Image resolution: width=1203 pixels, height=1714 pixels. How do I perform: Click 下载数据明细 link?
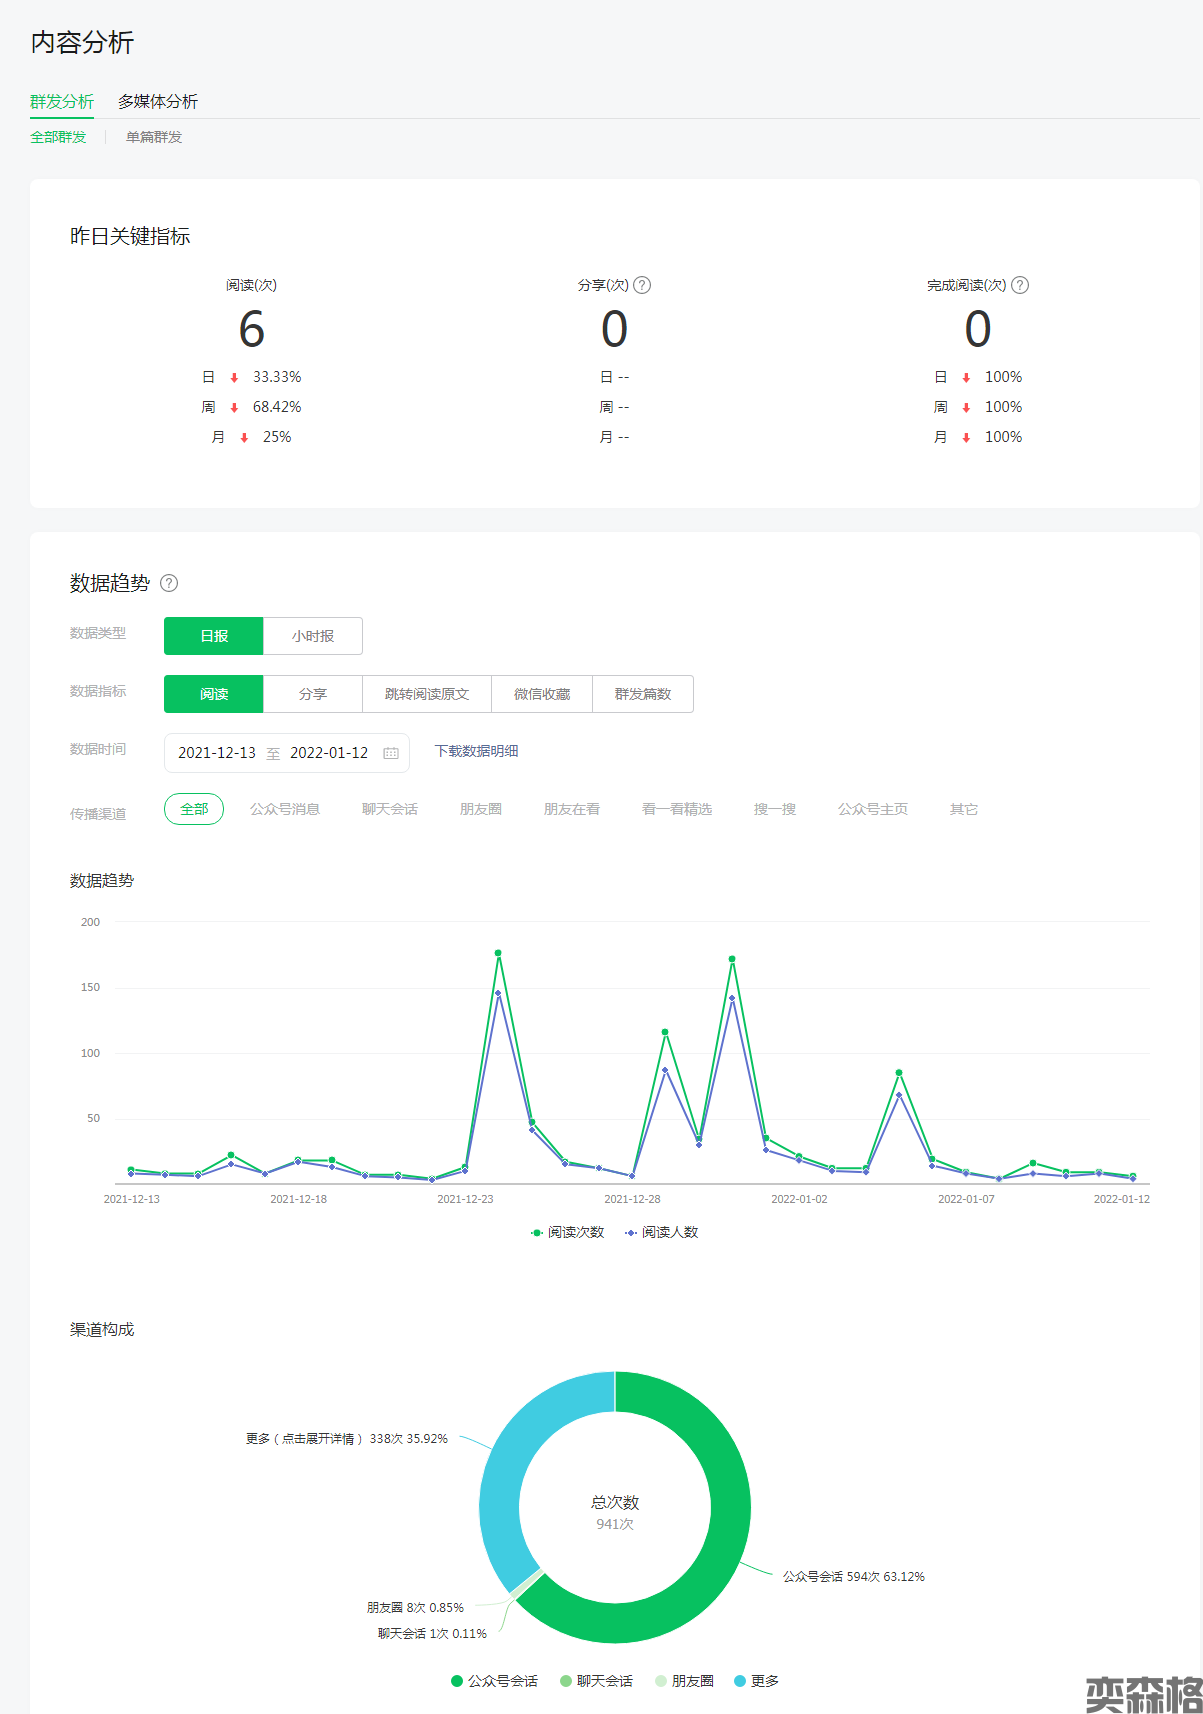tap(476, 751)
